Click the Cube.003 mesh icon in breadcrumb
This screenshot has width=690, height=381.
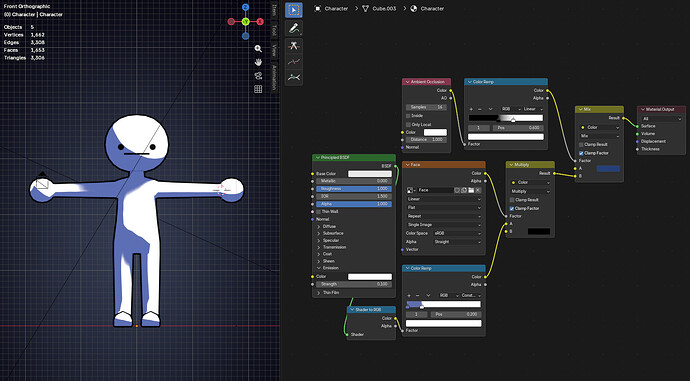[x=365, y=8]
